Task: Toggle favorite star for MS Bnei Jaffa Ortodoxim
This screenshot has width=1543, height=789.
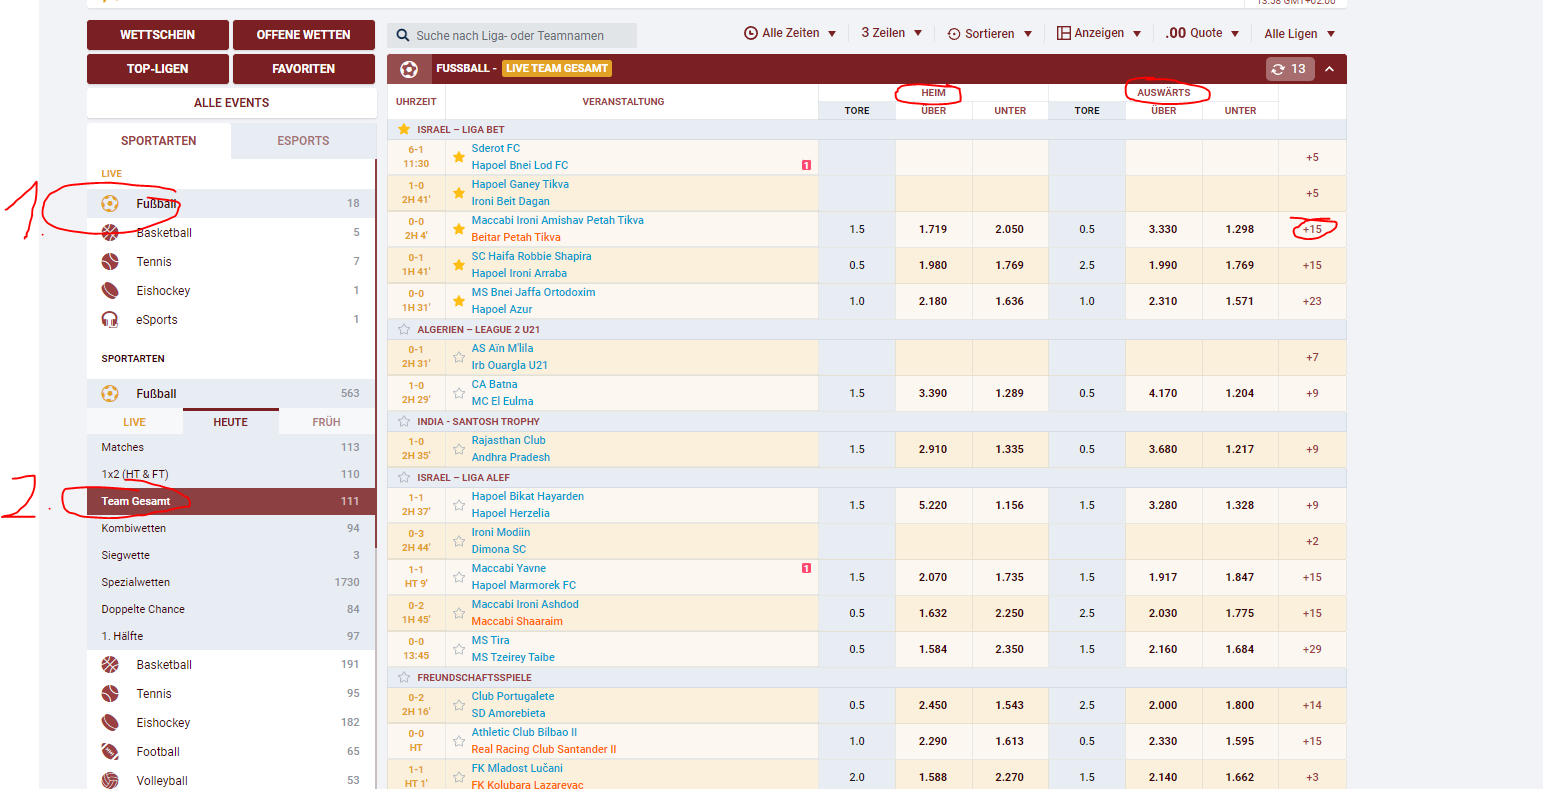Action: [459, 301]
